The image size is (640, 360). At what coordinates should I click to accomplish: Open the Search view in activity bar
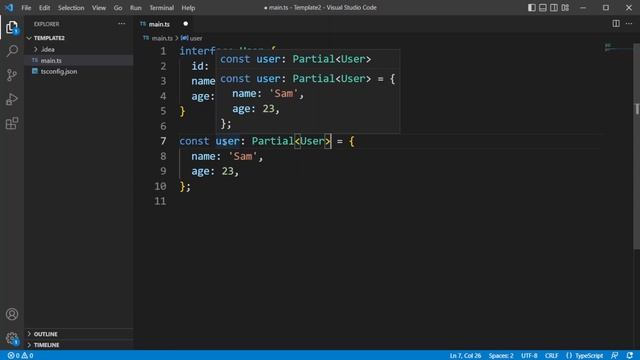pyautogui.click(x=12, y=51)
